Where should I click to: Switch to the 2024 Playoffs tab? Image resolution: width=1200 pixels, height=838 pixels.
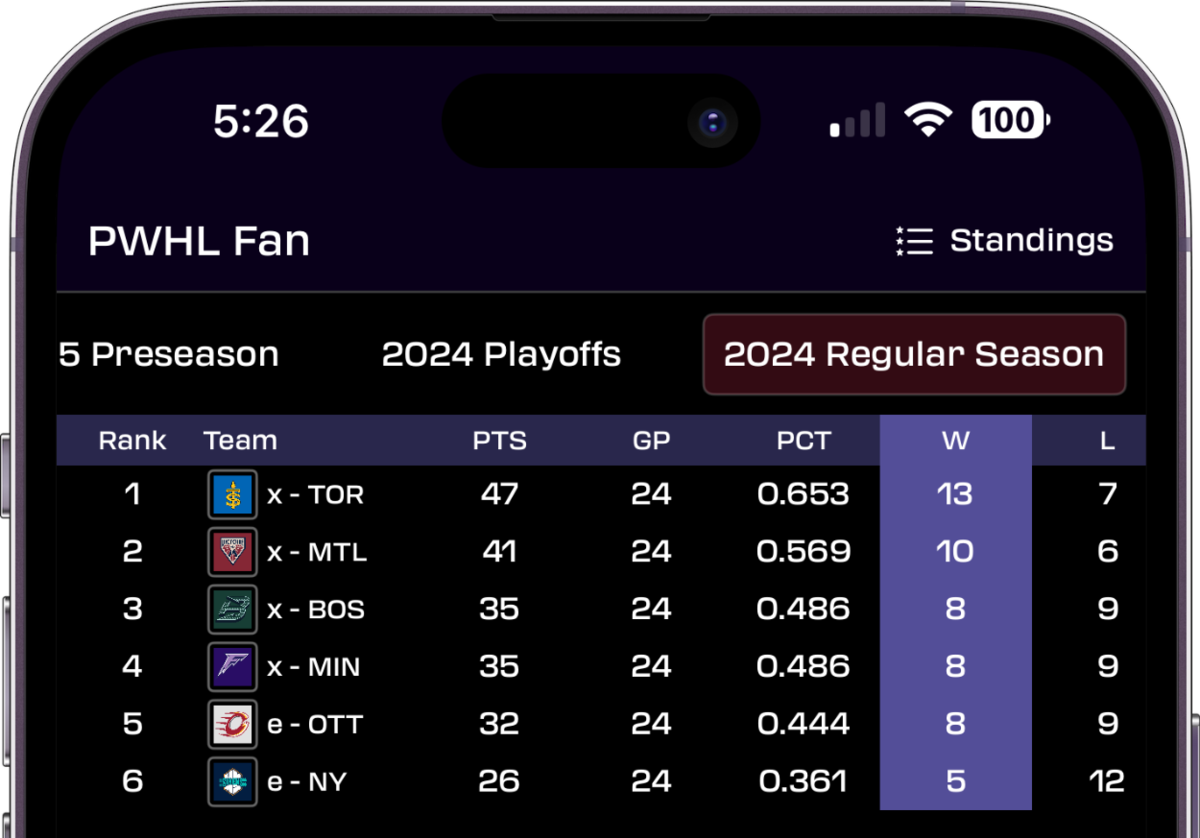coord(501,354)
